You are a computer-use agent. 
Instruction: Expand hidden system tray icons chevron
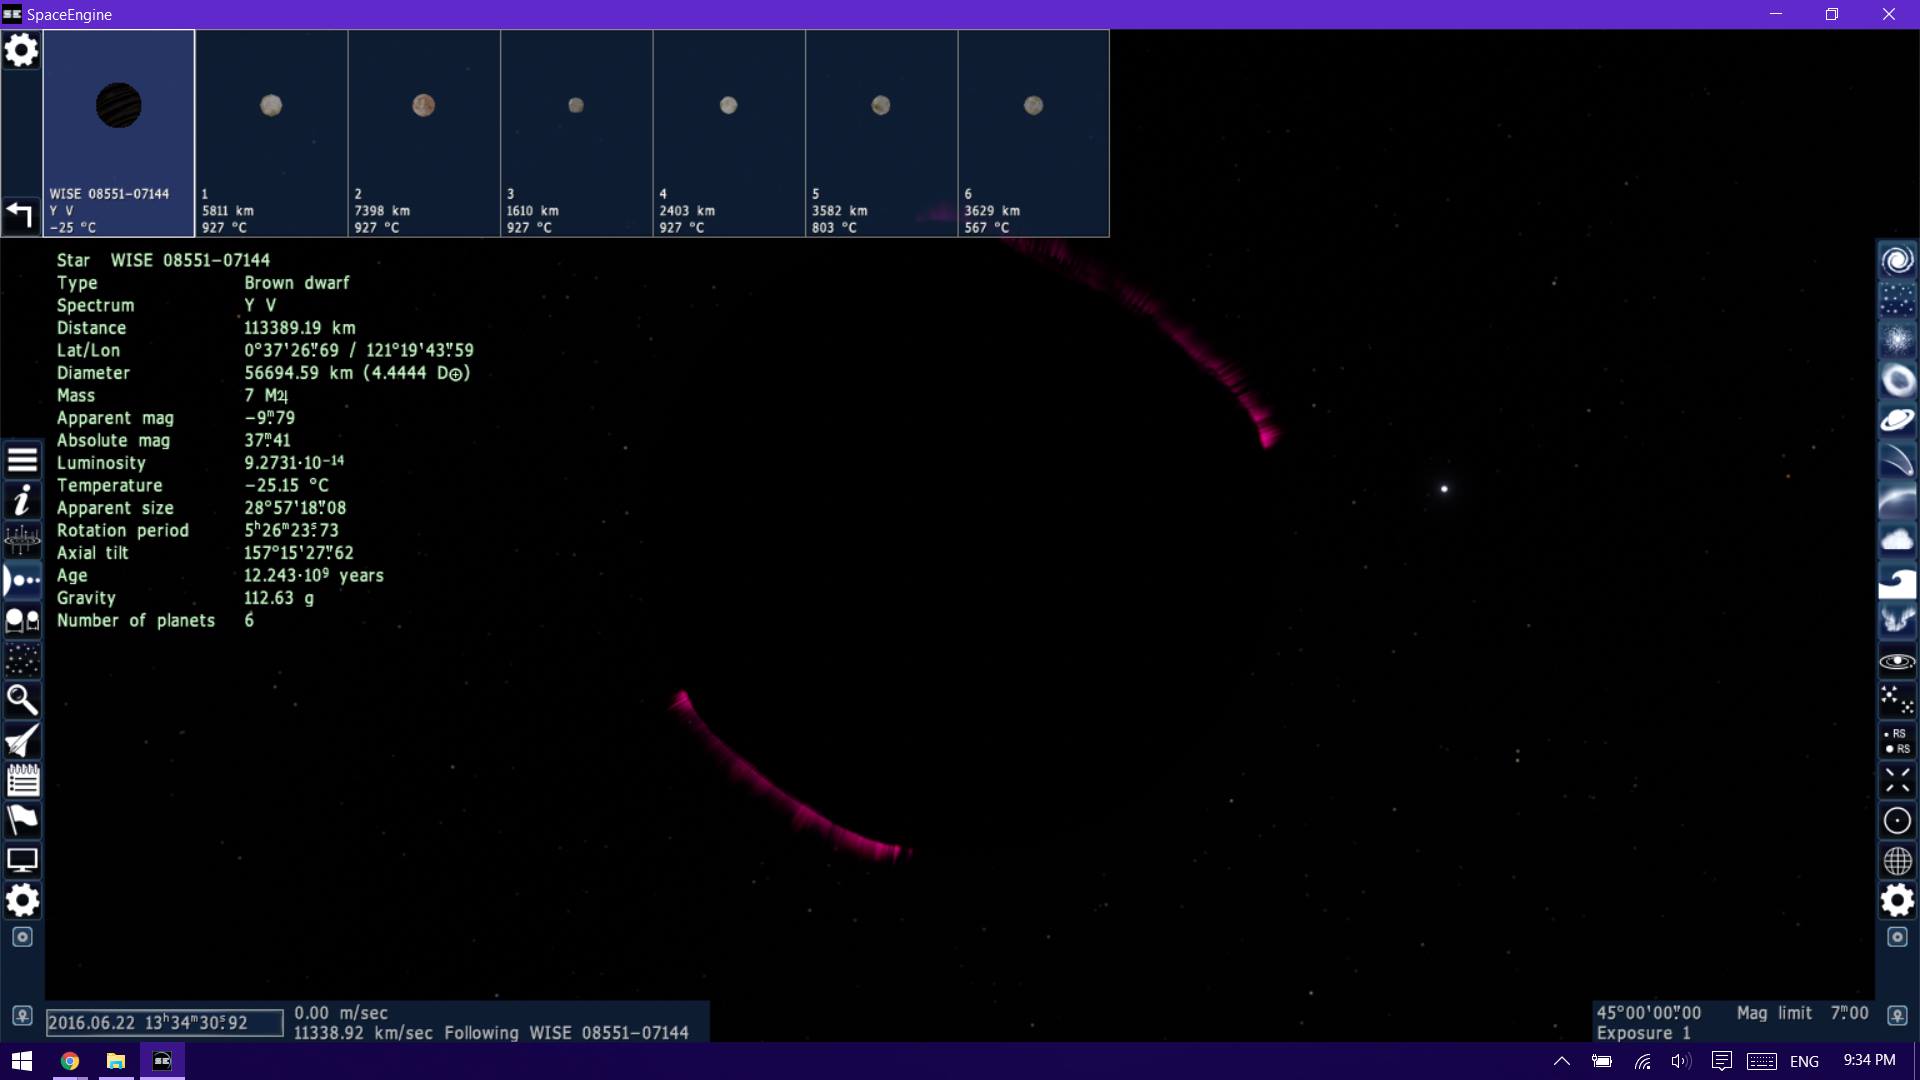click(1561, 1061)
